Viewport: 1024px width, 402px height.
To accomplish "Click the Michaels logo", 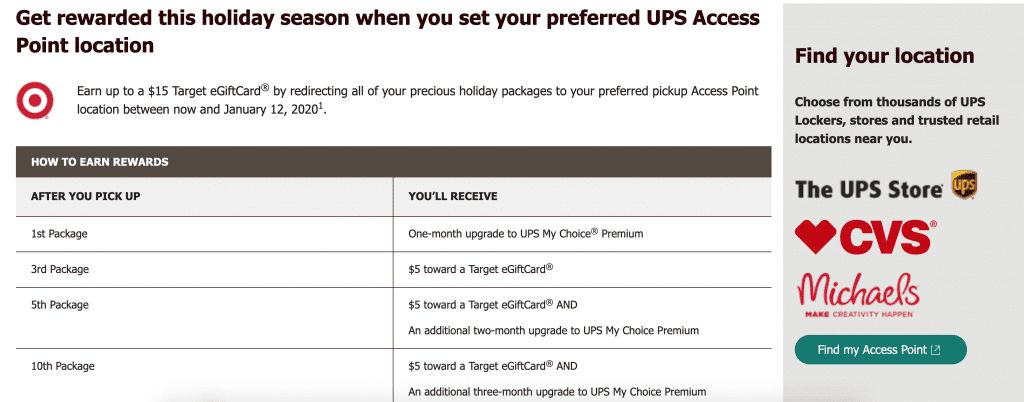I will (857, 295).
